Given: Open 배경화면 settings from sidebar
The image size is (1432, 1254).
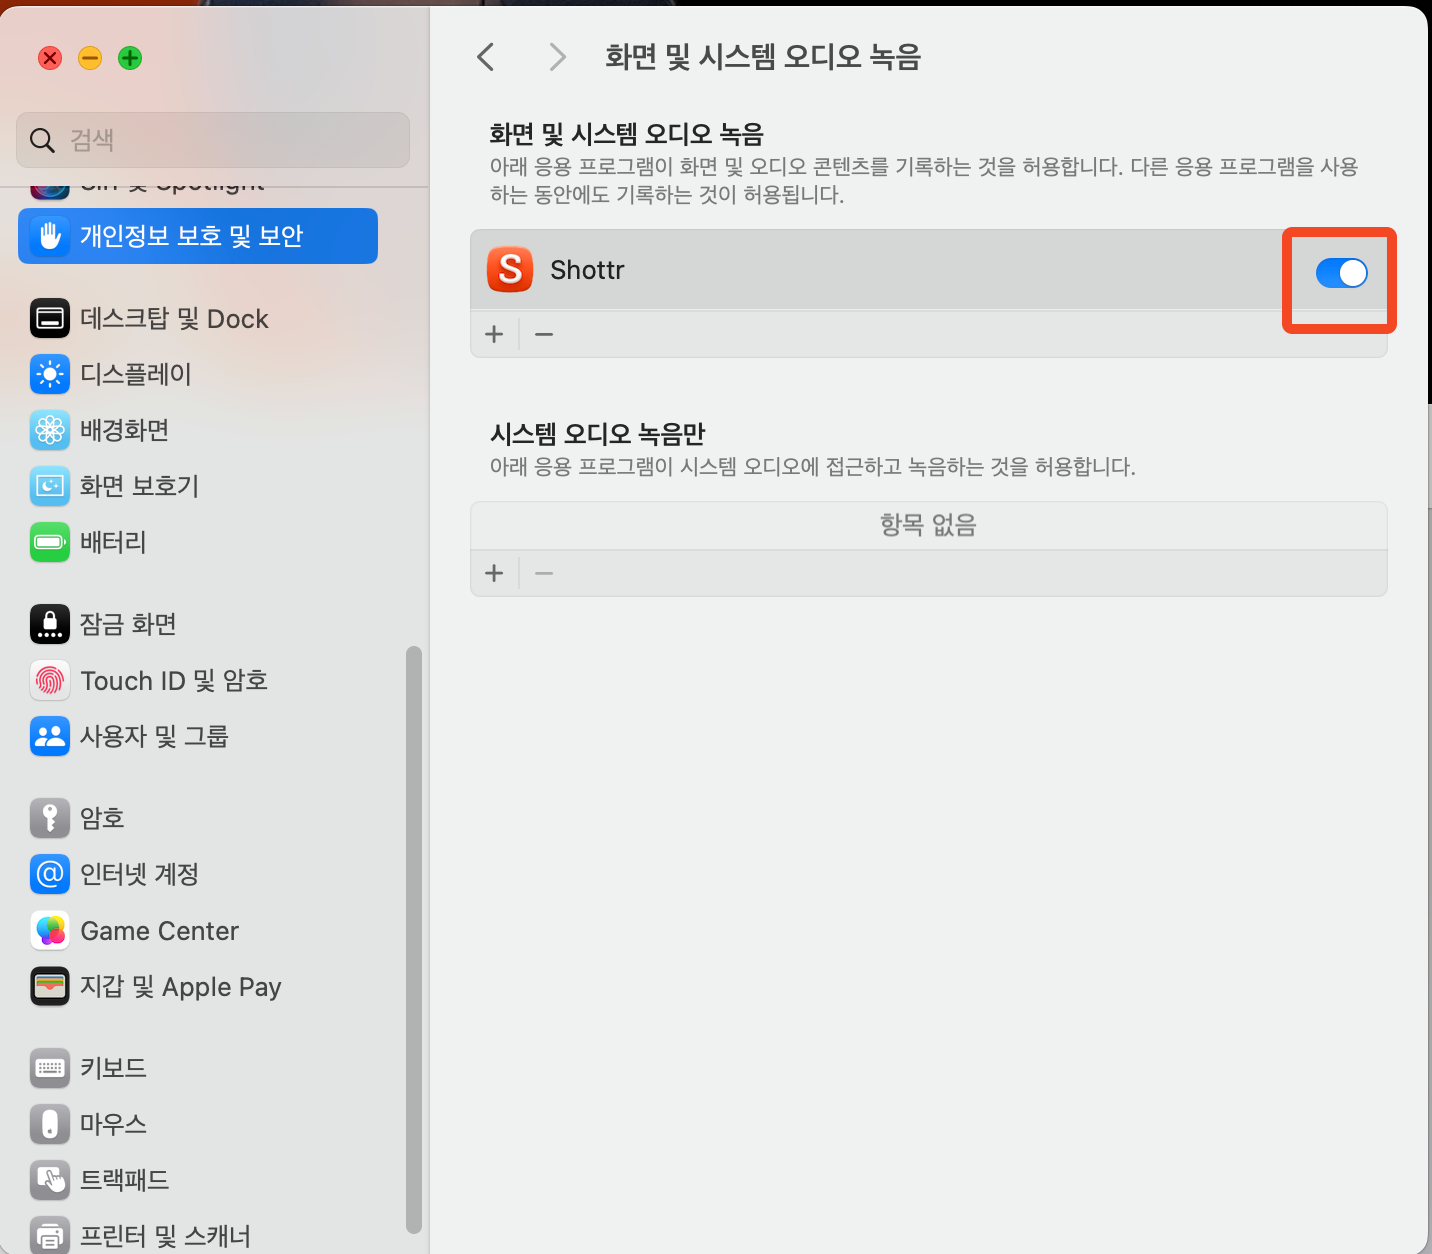Looking at the screenshot, I should pyautogui.click(x=50, y=430).
